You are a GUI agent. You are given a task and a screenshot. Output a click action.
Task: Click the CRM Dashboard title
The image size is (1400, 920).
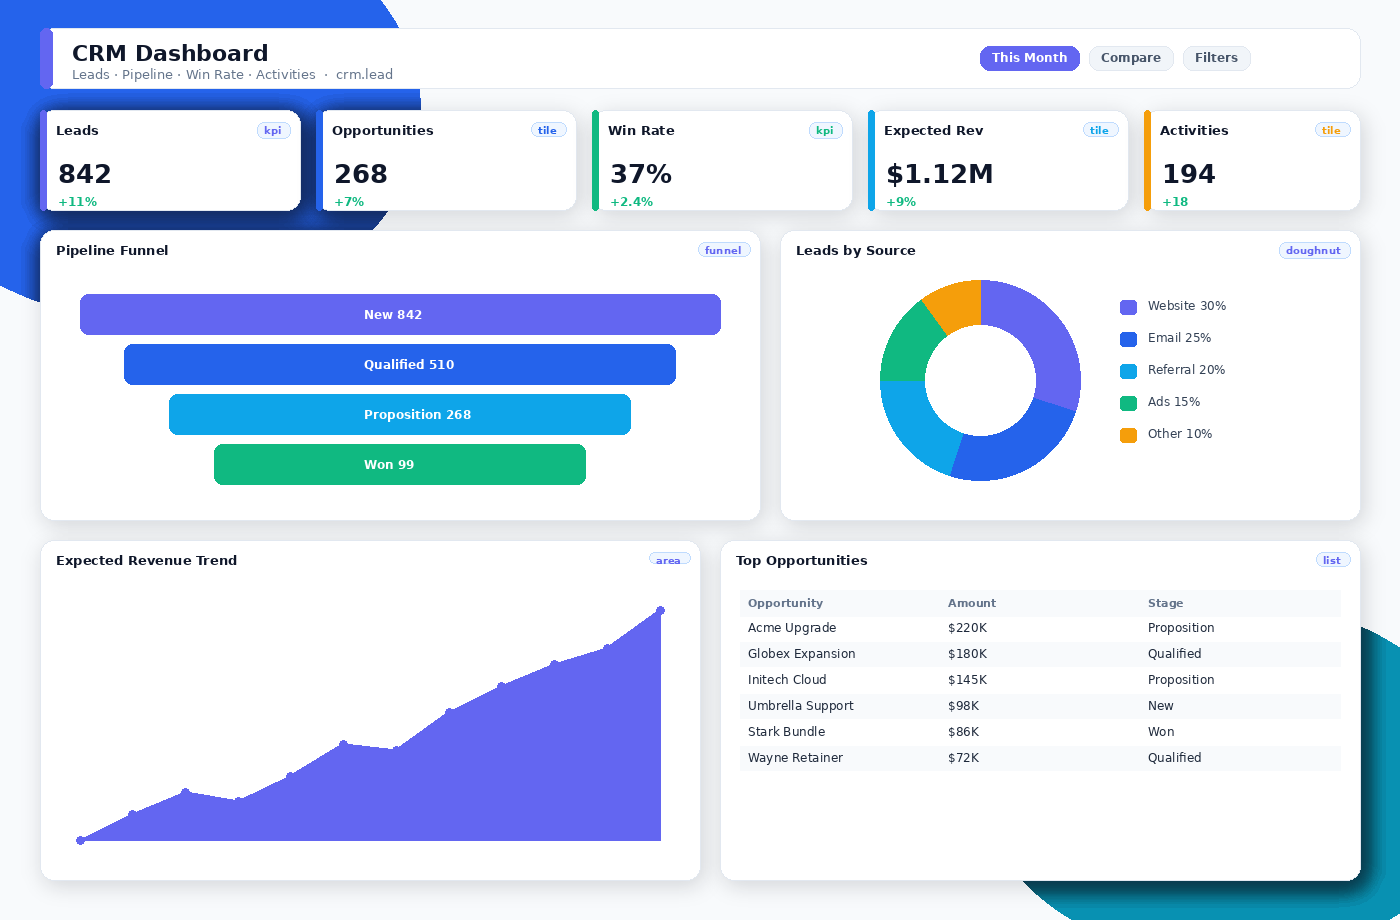170,53
